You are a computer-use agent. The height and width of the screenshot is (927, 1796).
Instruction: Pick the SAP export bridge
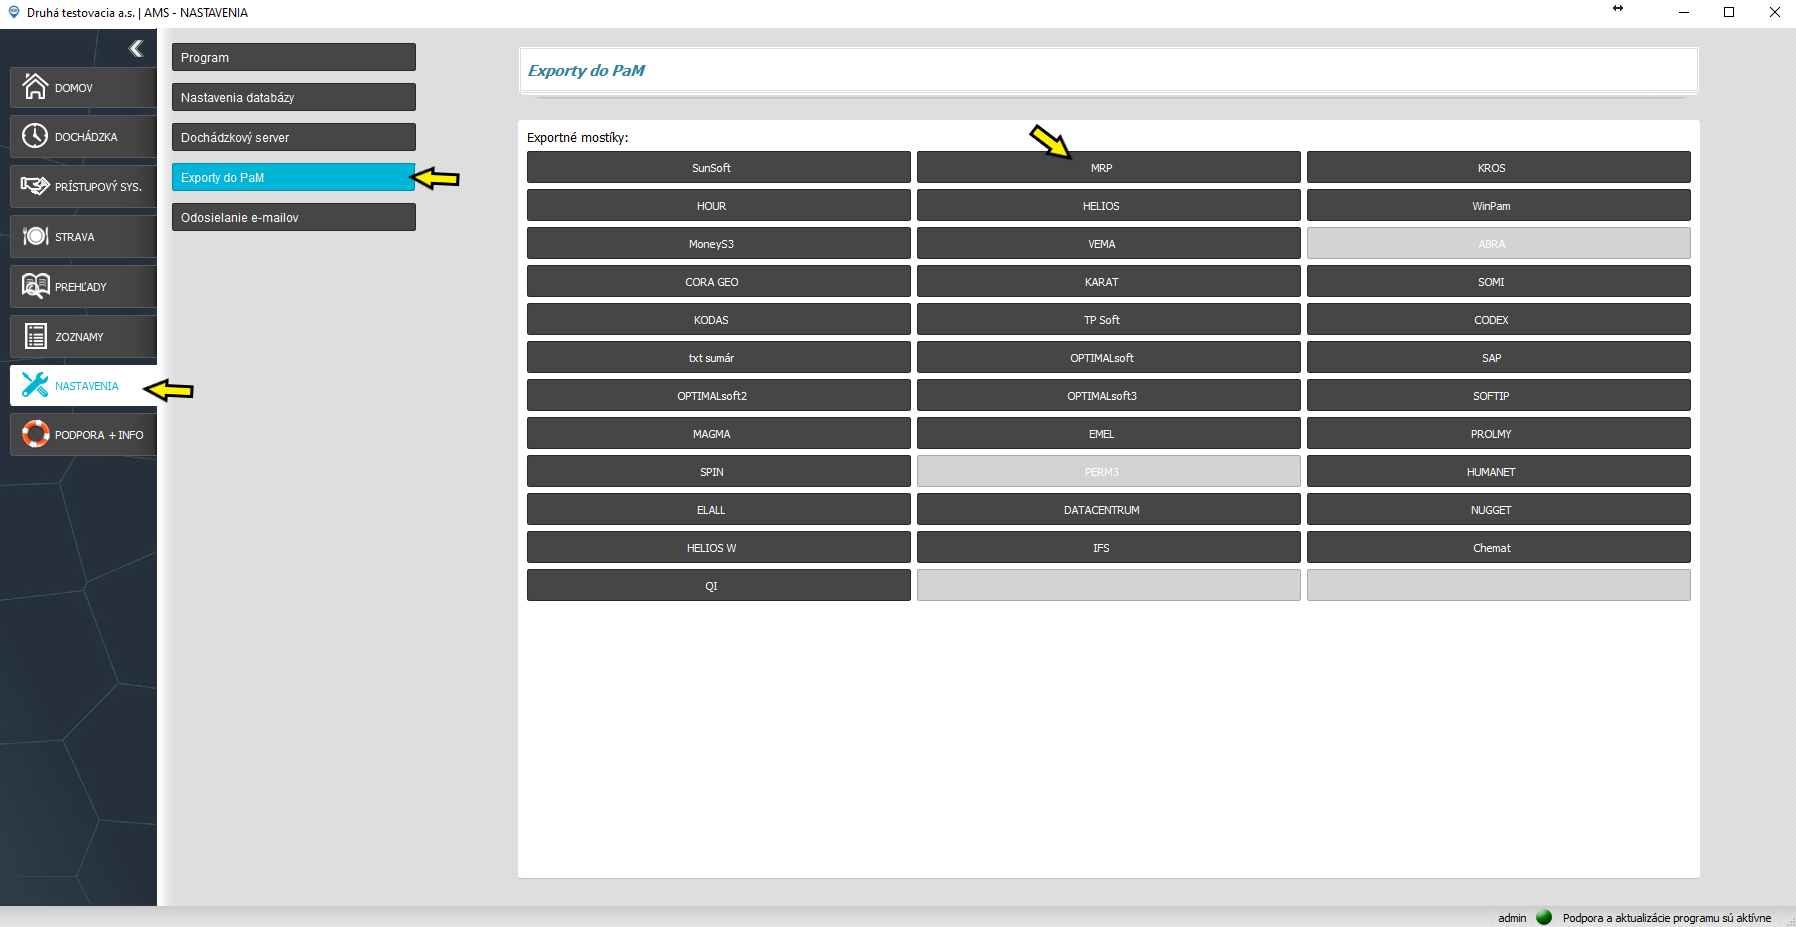pyautogui.click(x=1498, y=357)
